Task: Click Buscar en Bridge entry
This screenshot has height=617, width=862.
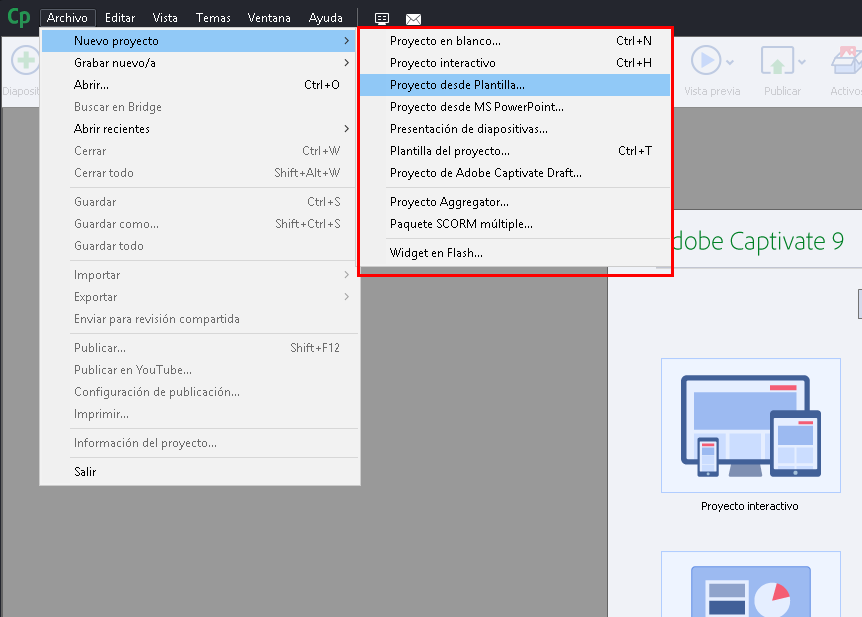Action: tap(198, 107)
